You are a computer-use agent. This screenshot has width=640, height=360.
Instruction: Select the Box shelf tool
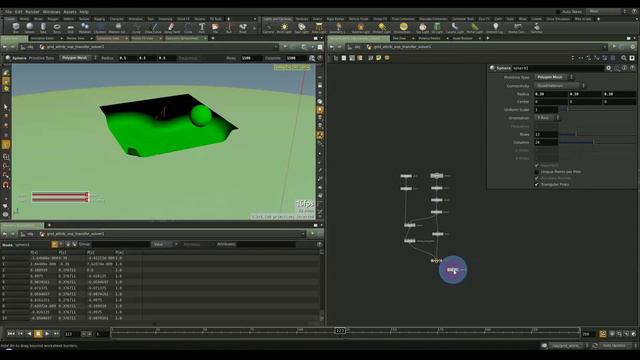(x=16, y=28)
